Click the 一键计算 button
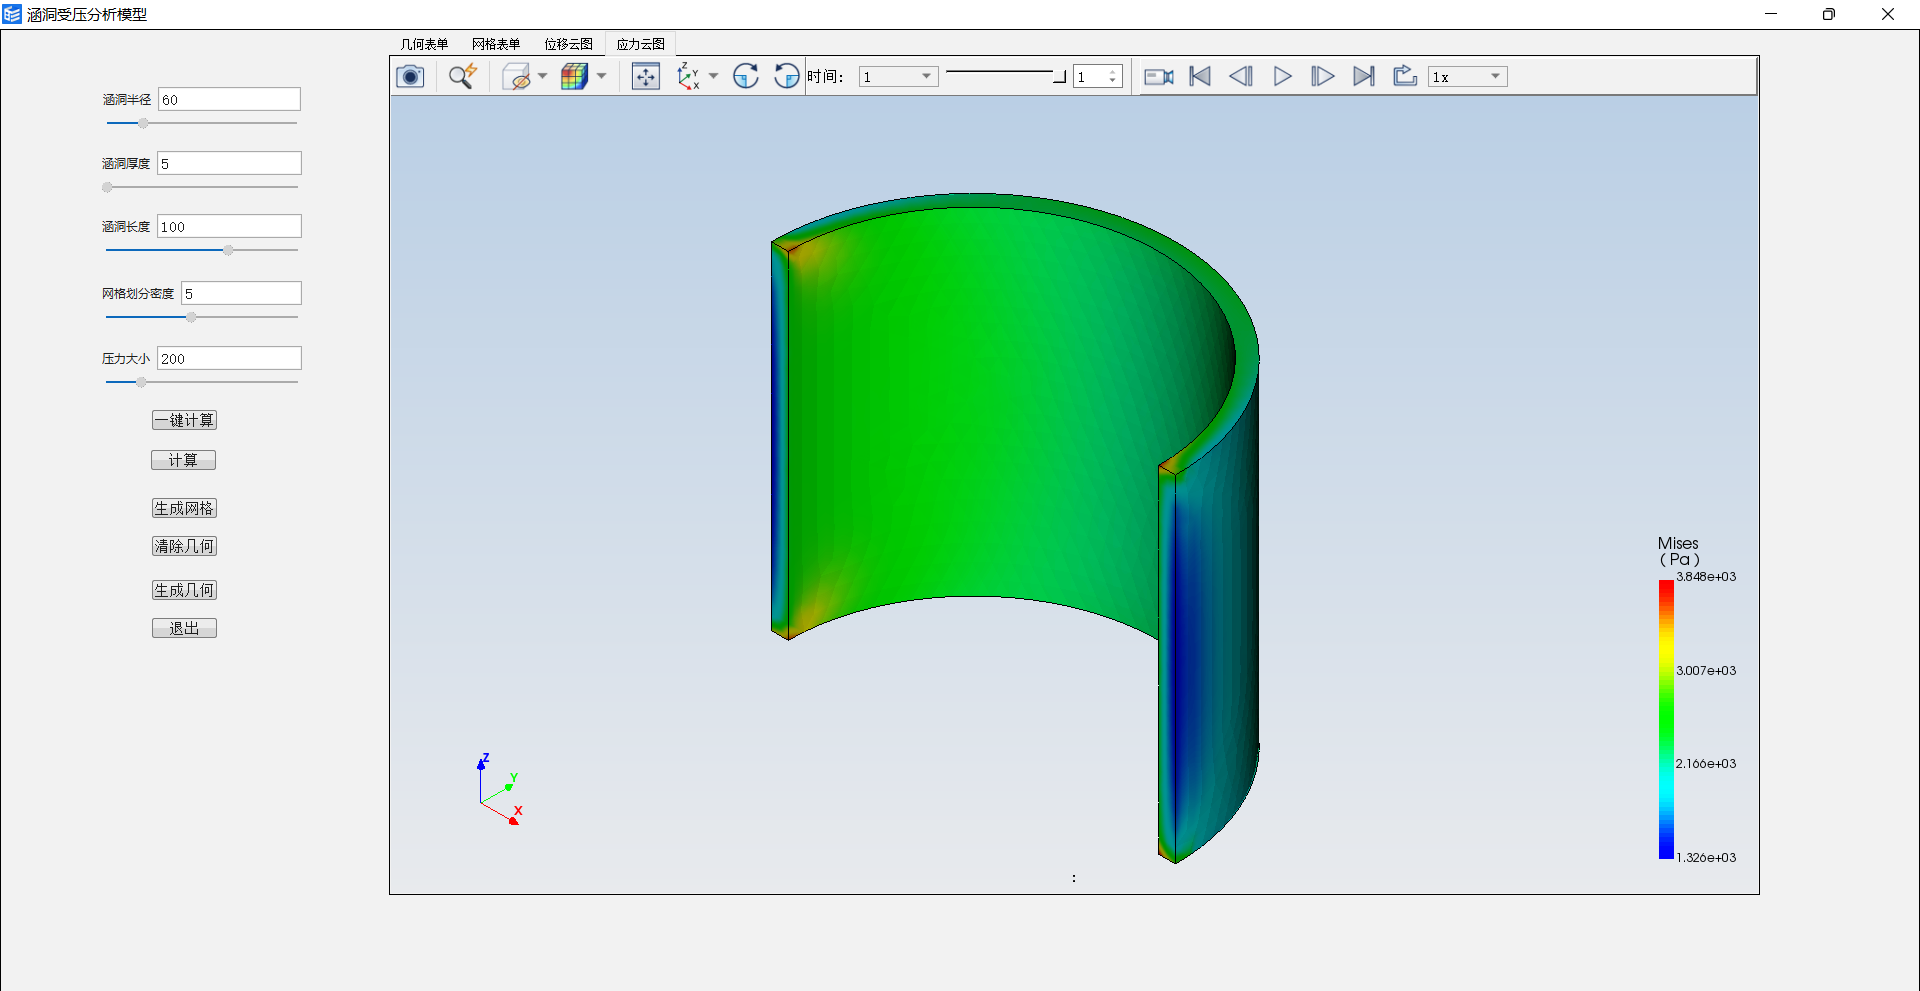1920x991 pixels. coord(184,420)
